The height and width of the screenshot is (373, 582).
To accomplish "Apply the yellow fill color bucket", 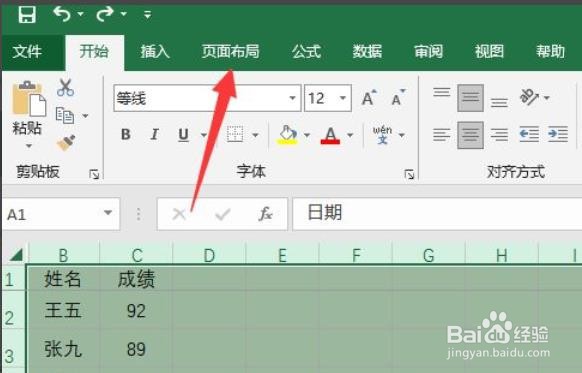I will (x=287, y=135).
